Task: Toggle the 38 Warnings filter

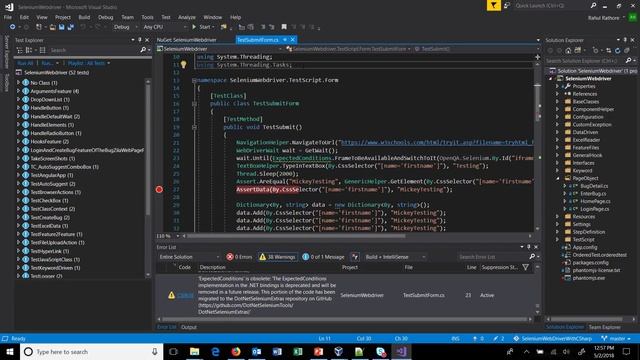Action: click(x=277, y=257)
